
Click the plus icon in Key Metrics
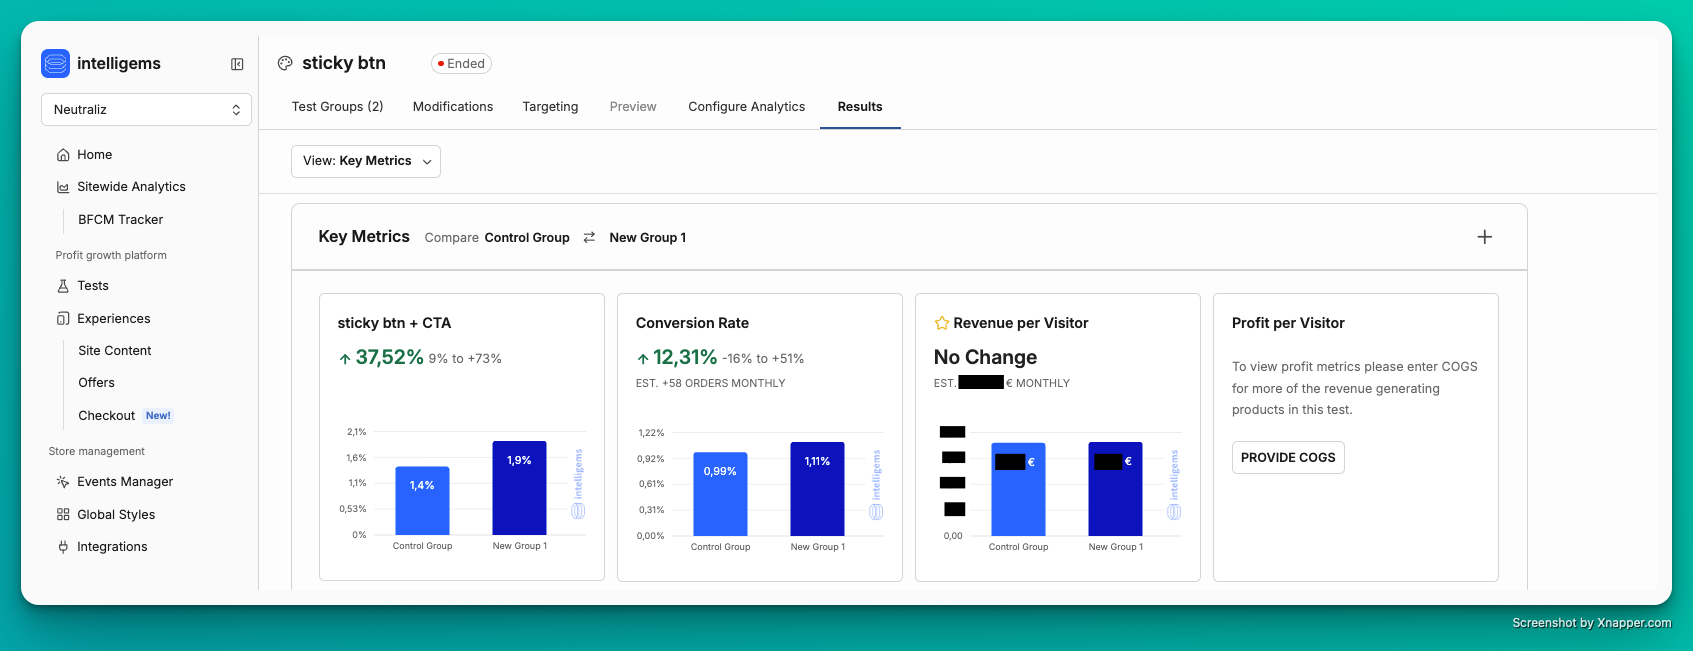1484,237
